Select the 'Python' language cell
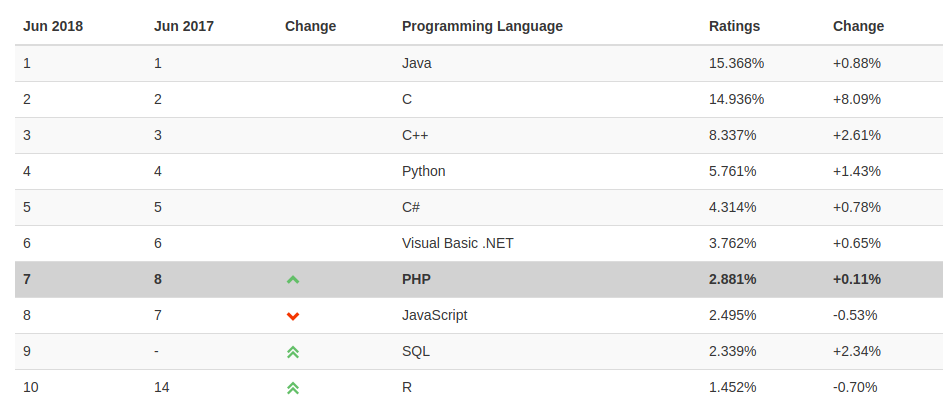The height and width of the screenshot is (404, 951). (x=423, y=172)
